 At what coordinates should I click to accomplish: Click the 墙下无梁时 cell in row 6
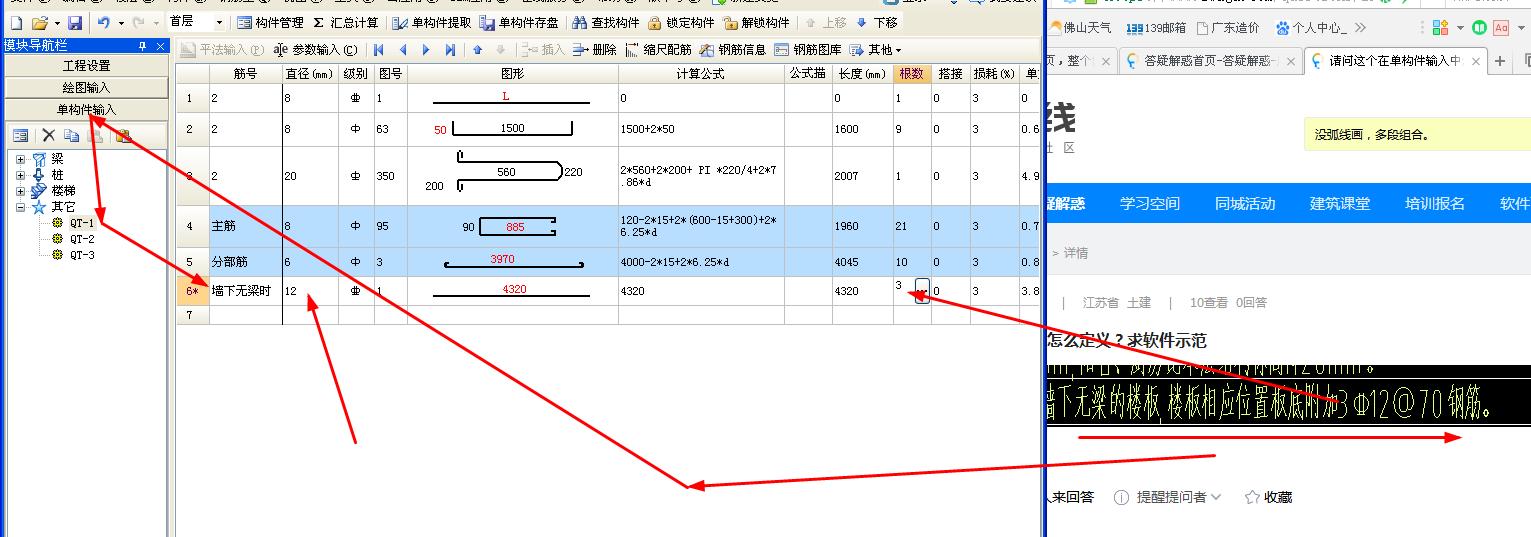click(x=245, y=290)
